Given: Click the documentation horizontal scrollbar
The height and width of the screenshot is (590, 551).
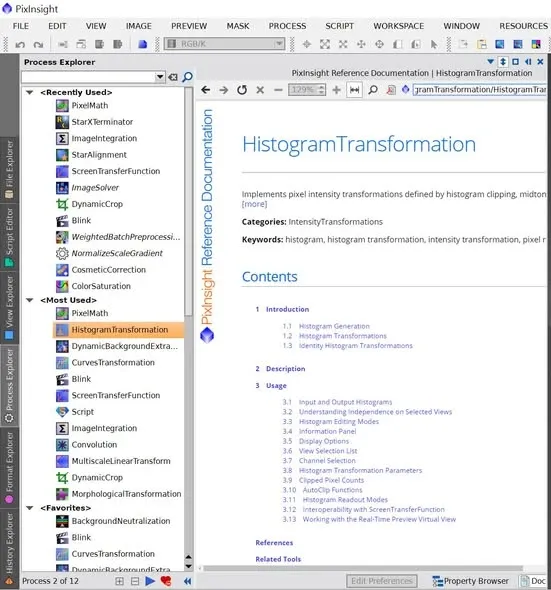Looking at the screenshot, I should click(x=363, y=568).
